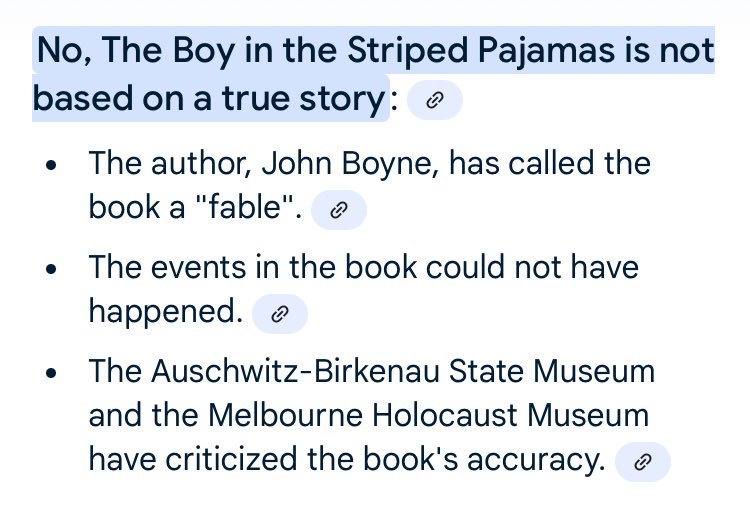The width and height of the screenshot is (750, 505).
Task: Click the word "happened."
Action: 166,313
